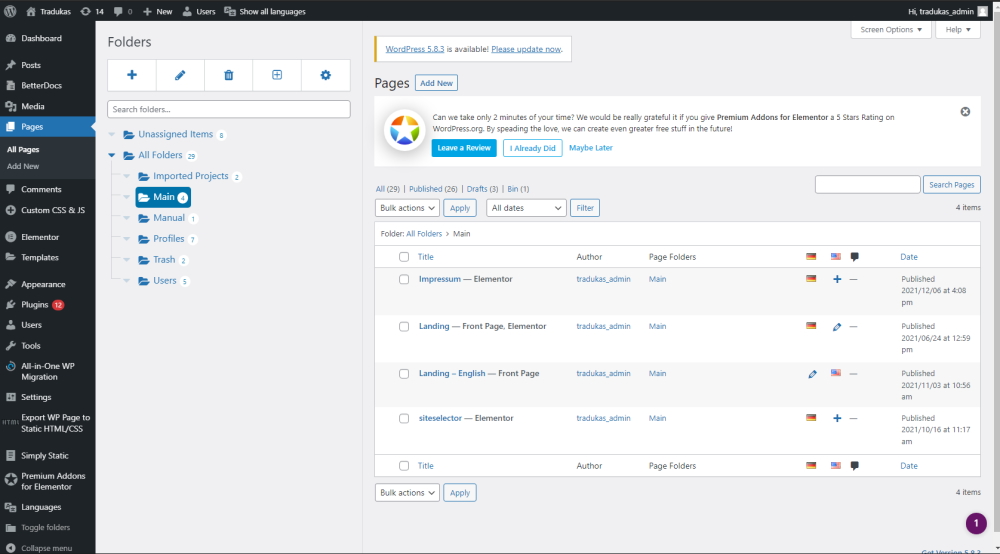Image resolution: width=1000 pixels, height=554 pixels.
Task: Click I Already Did button
Action: coord(533,148)
